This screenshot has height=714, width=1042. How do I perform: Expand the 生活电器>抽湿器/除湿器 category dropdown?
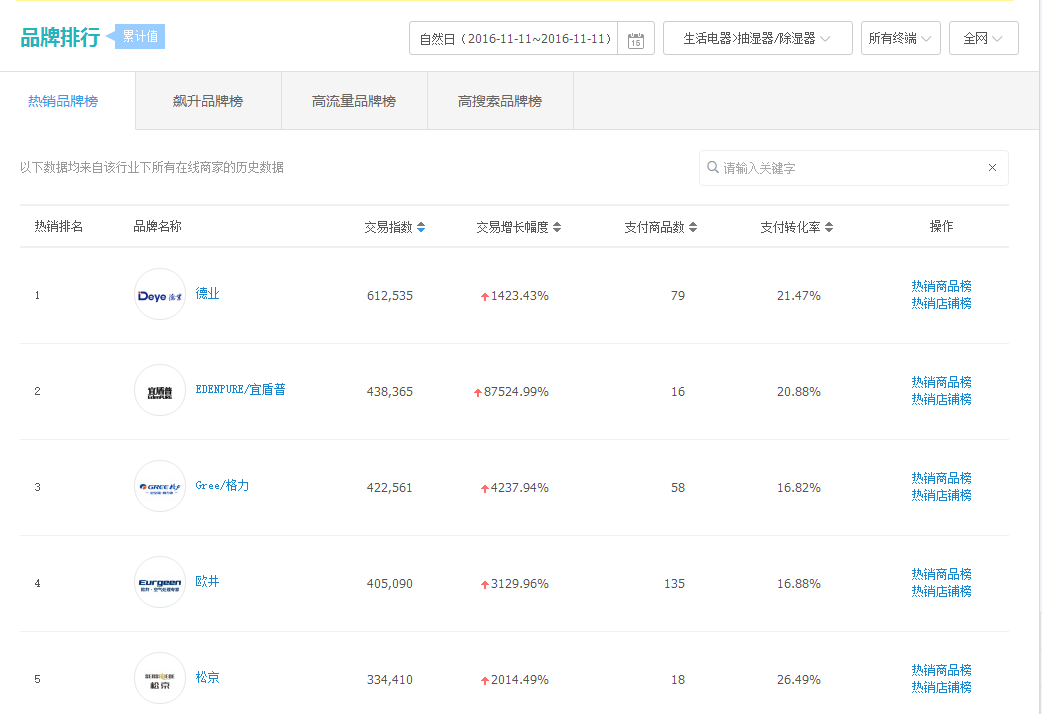click(757, 39)
